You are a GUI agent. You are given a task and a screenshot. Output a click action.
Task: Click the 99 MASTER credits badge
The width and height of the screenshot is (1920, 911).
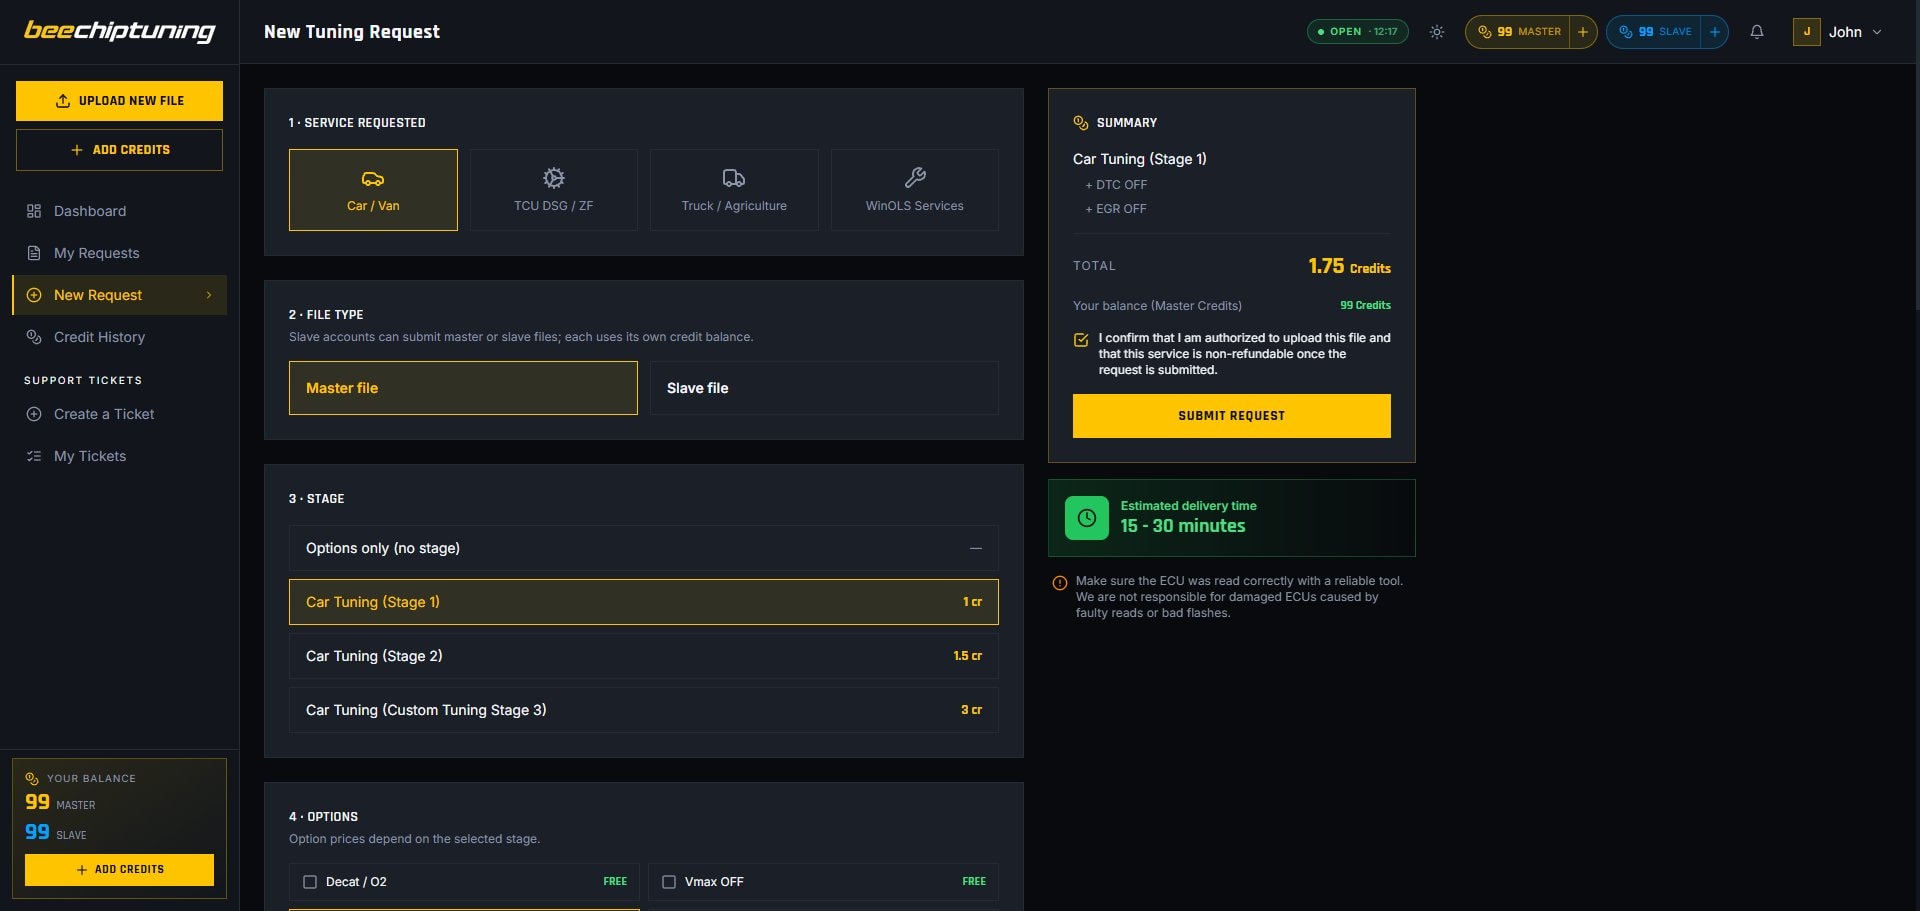[x=1518, y=32]
